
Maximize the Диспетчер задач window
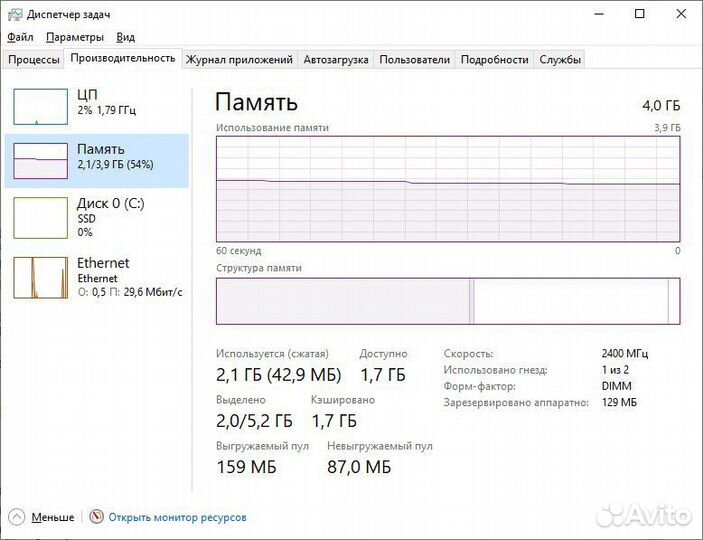point(640,14)
